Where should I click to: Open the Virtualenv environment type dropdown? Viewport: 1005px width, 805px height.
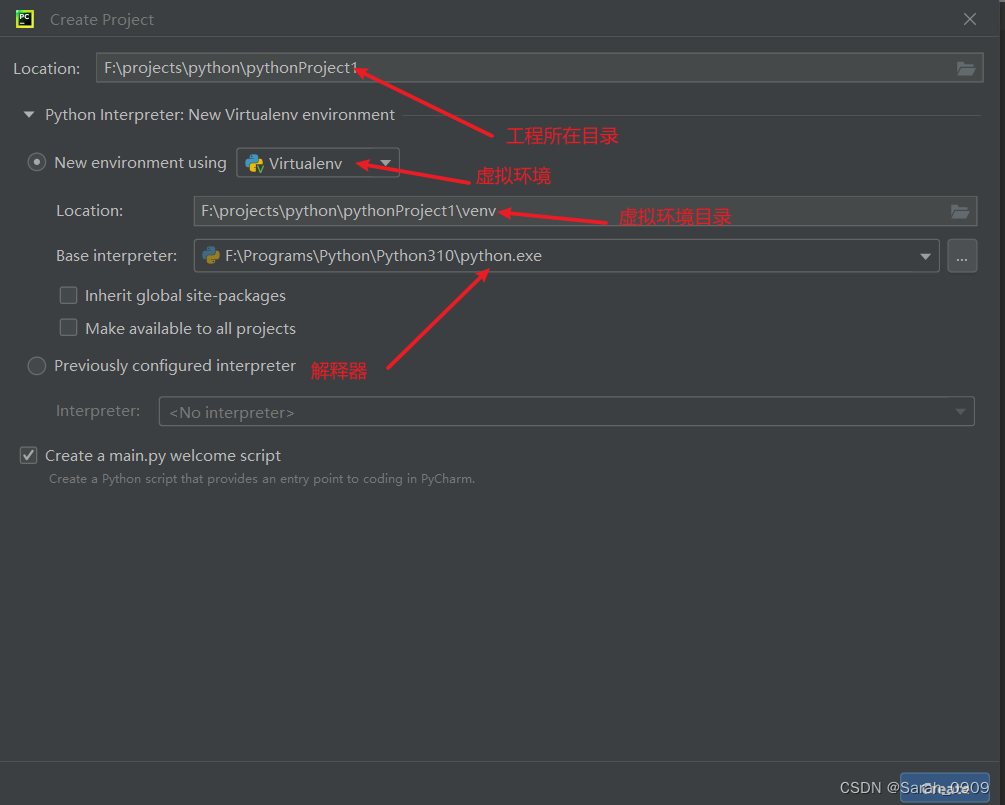(x=318, y=163)
